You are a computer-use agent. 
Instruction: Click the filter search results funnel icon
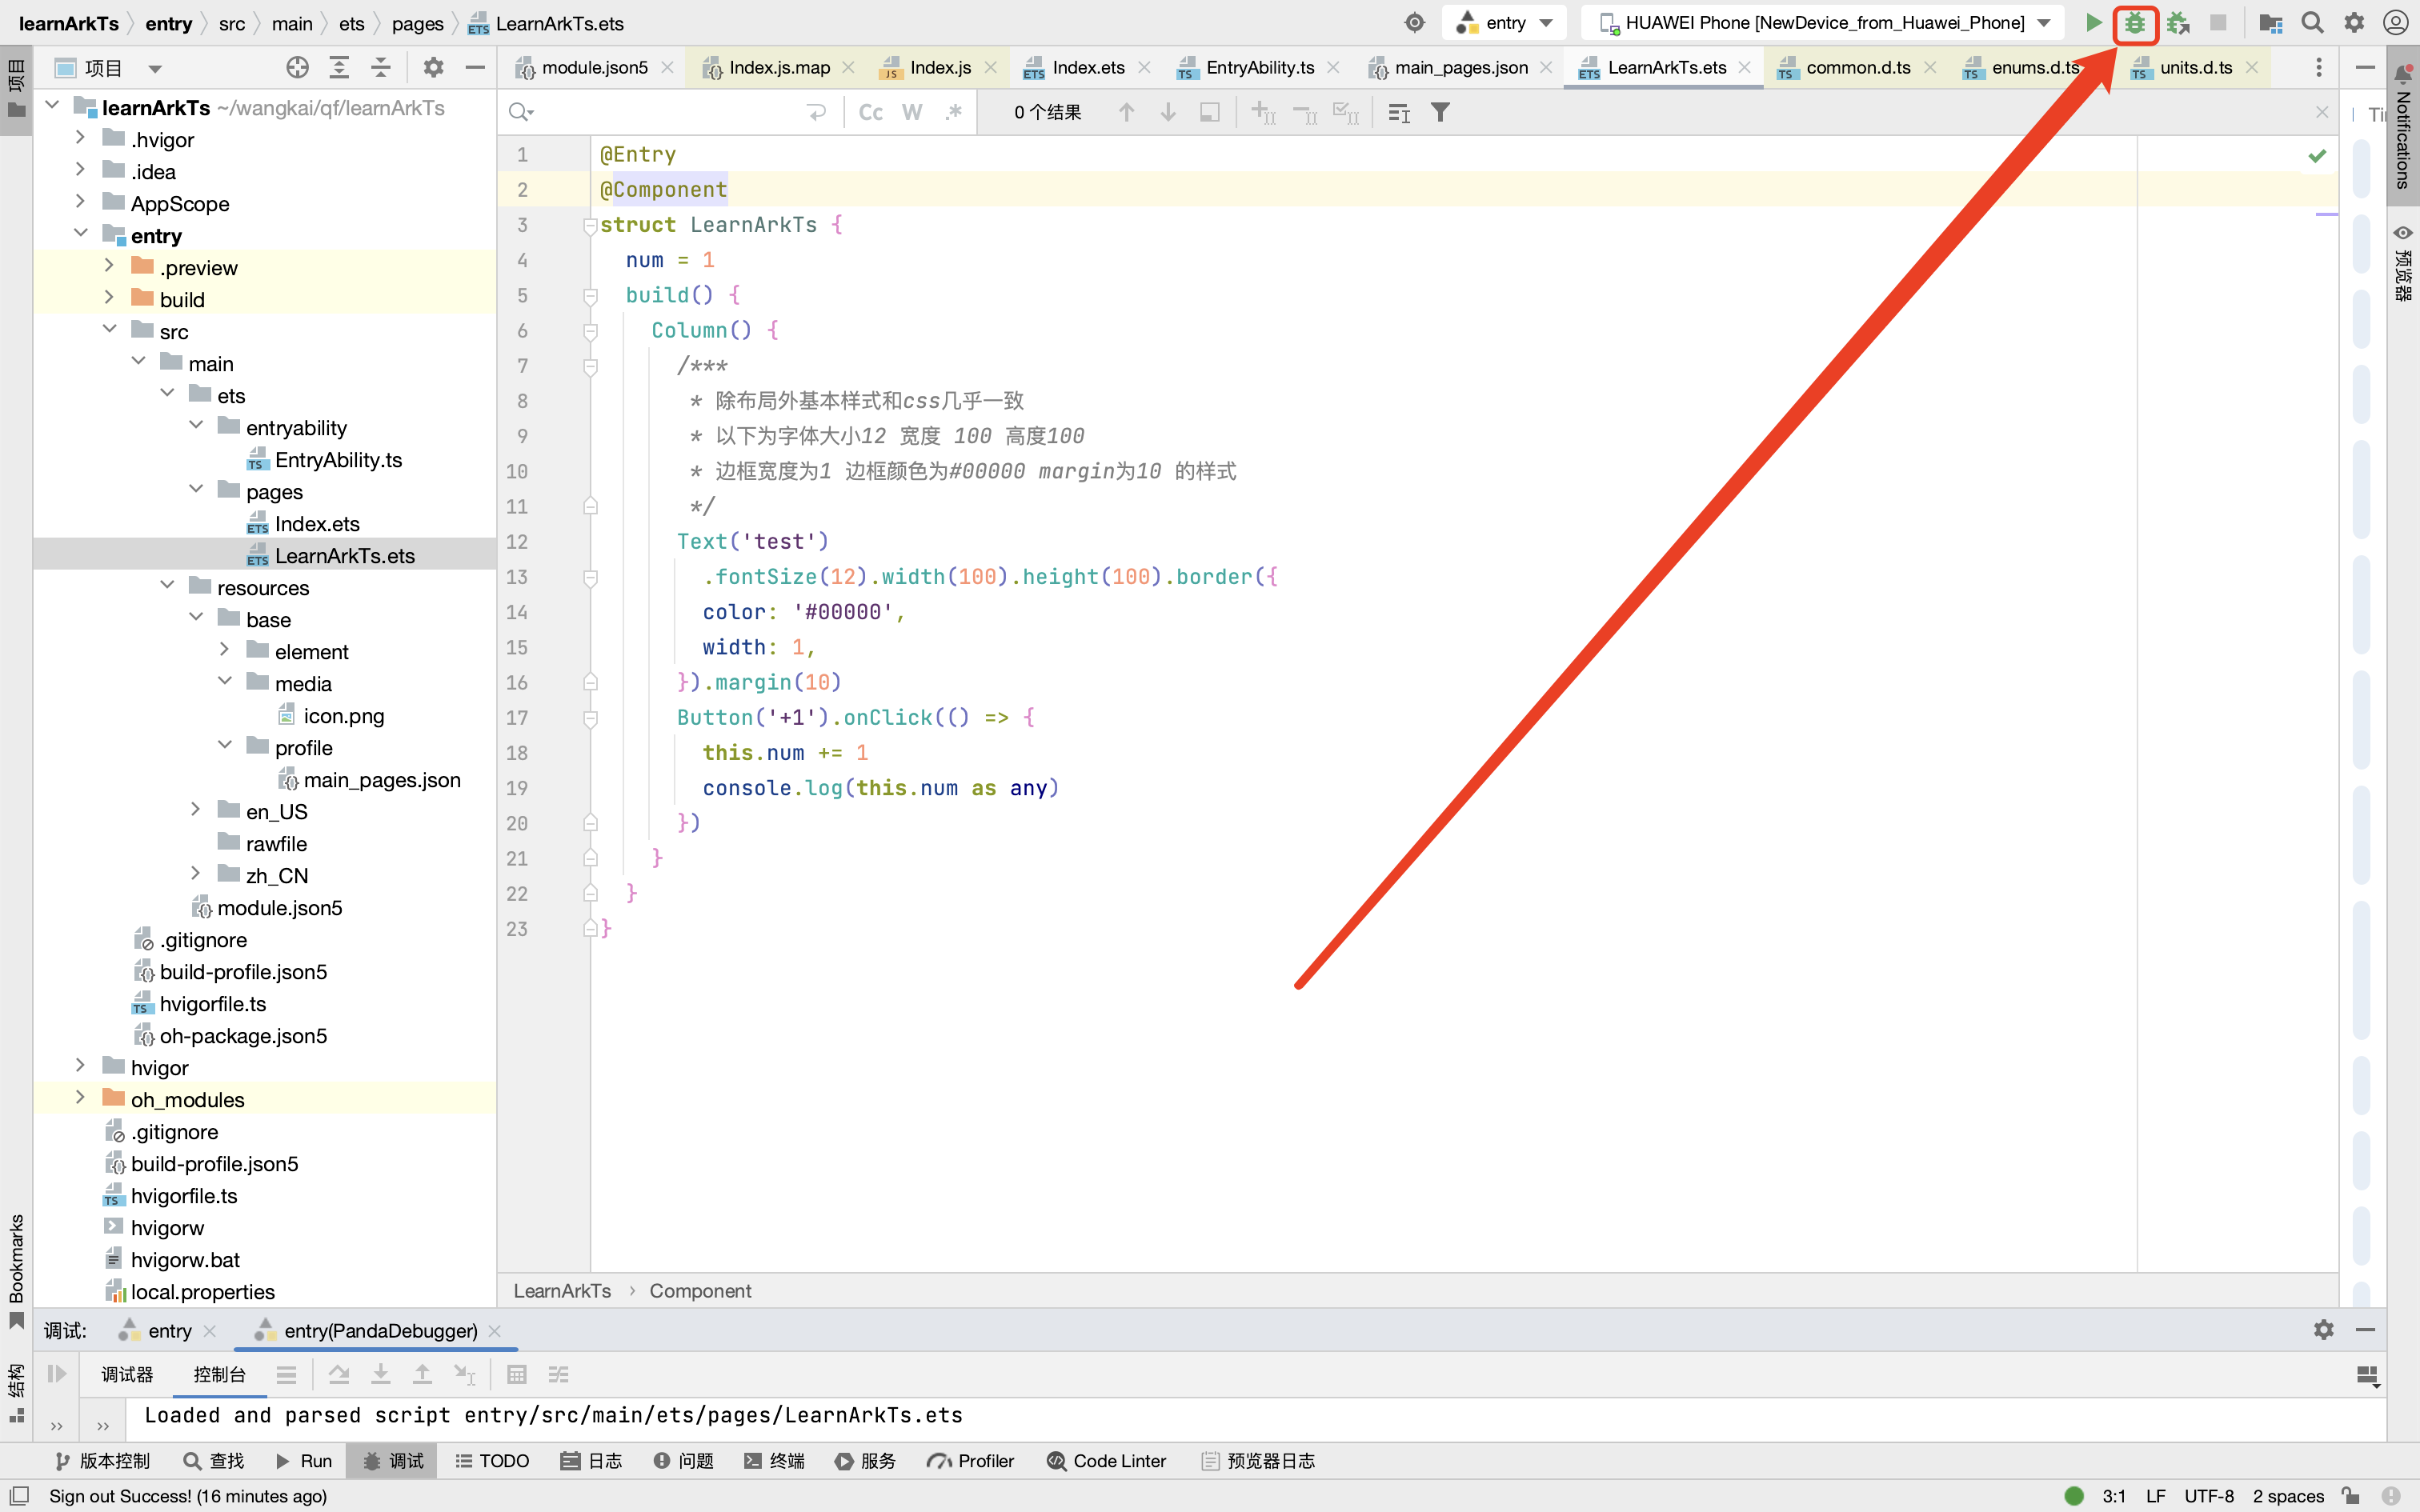(x=1440, y=112)
